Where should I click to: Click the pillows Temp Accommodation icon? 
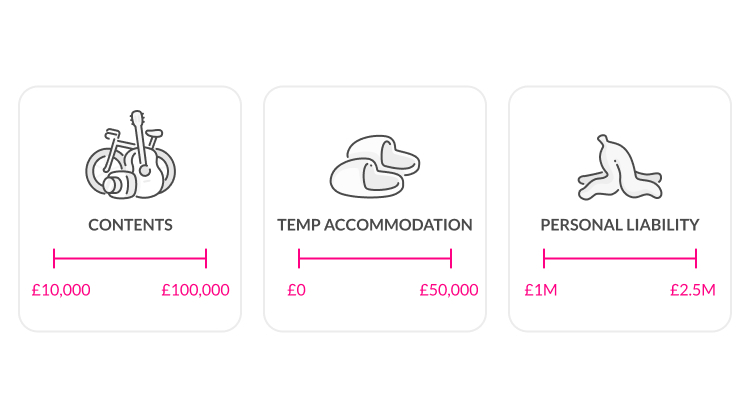[374, 165]
